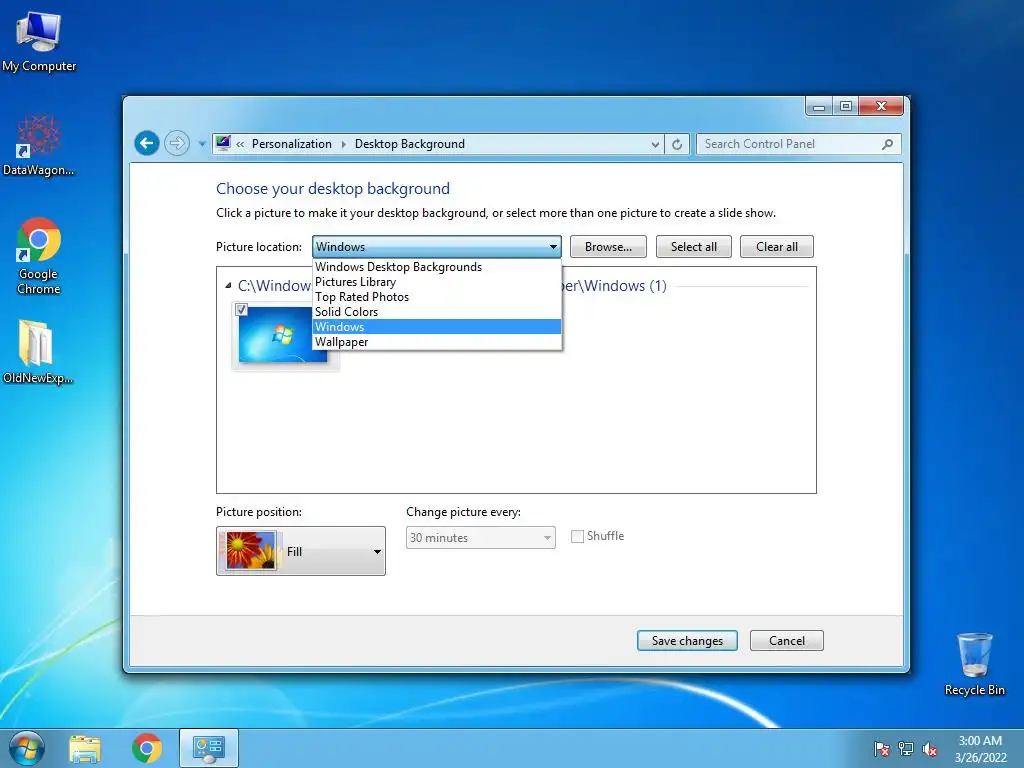Open the Recycle Bin
1024x768 pixels.
point(974,664)
